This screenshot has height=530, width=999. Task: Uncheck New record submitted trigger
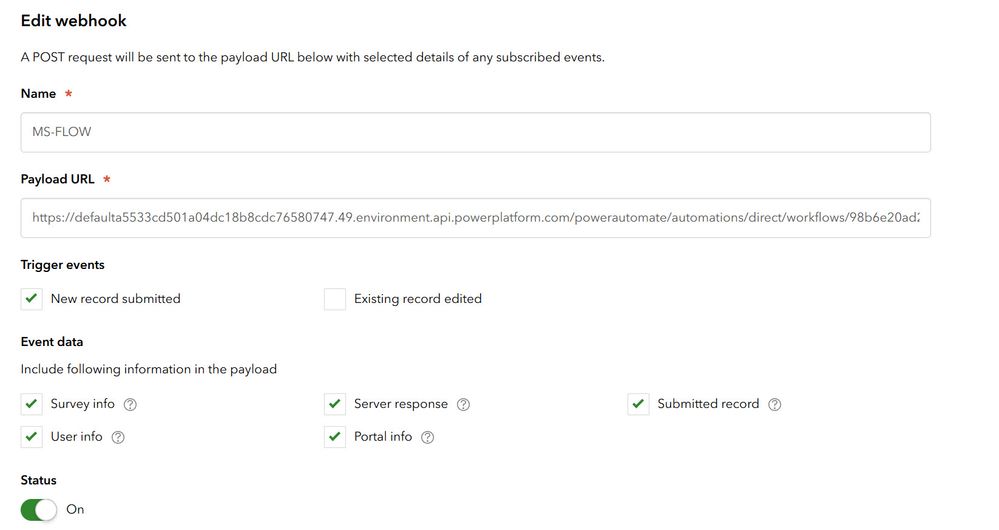tap(32, 299)
